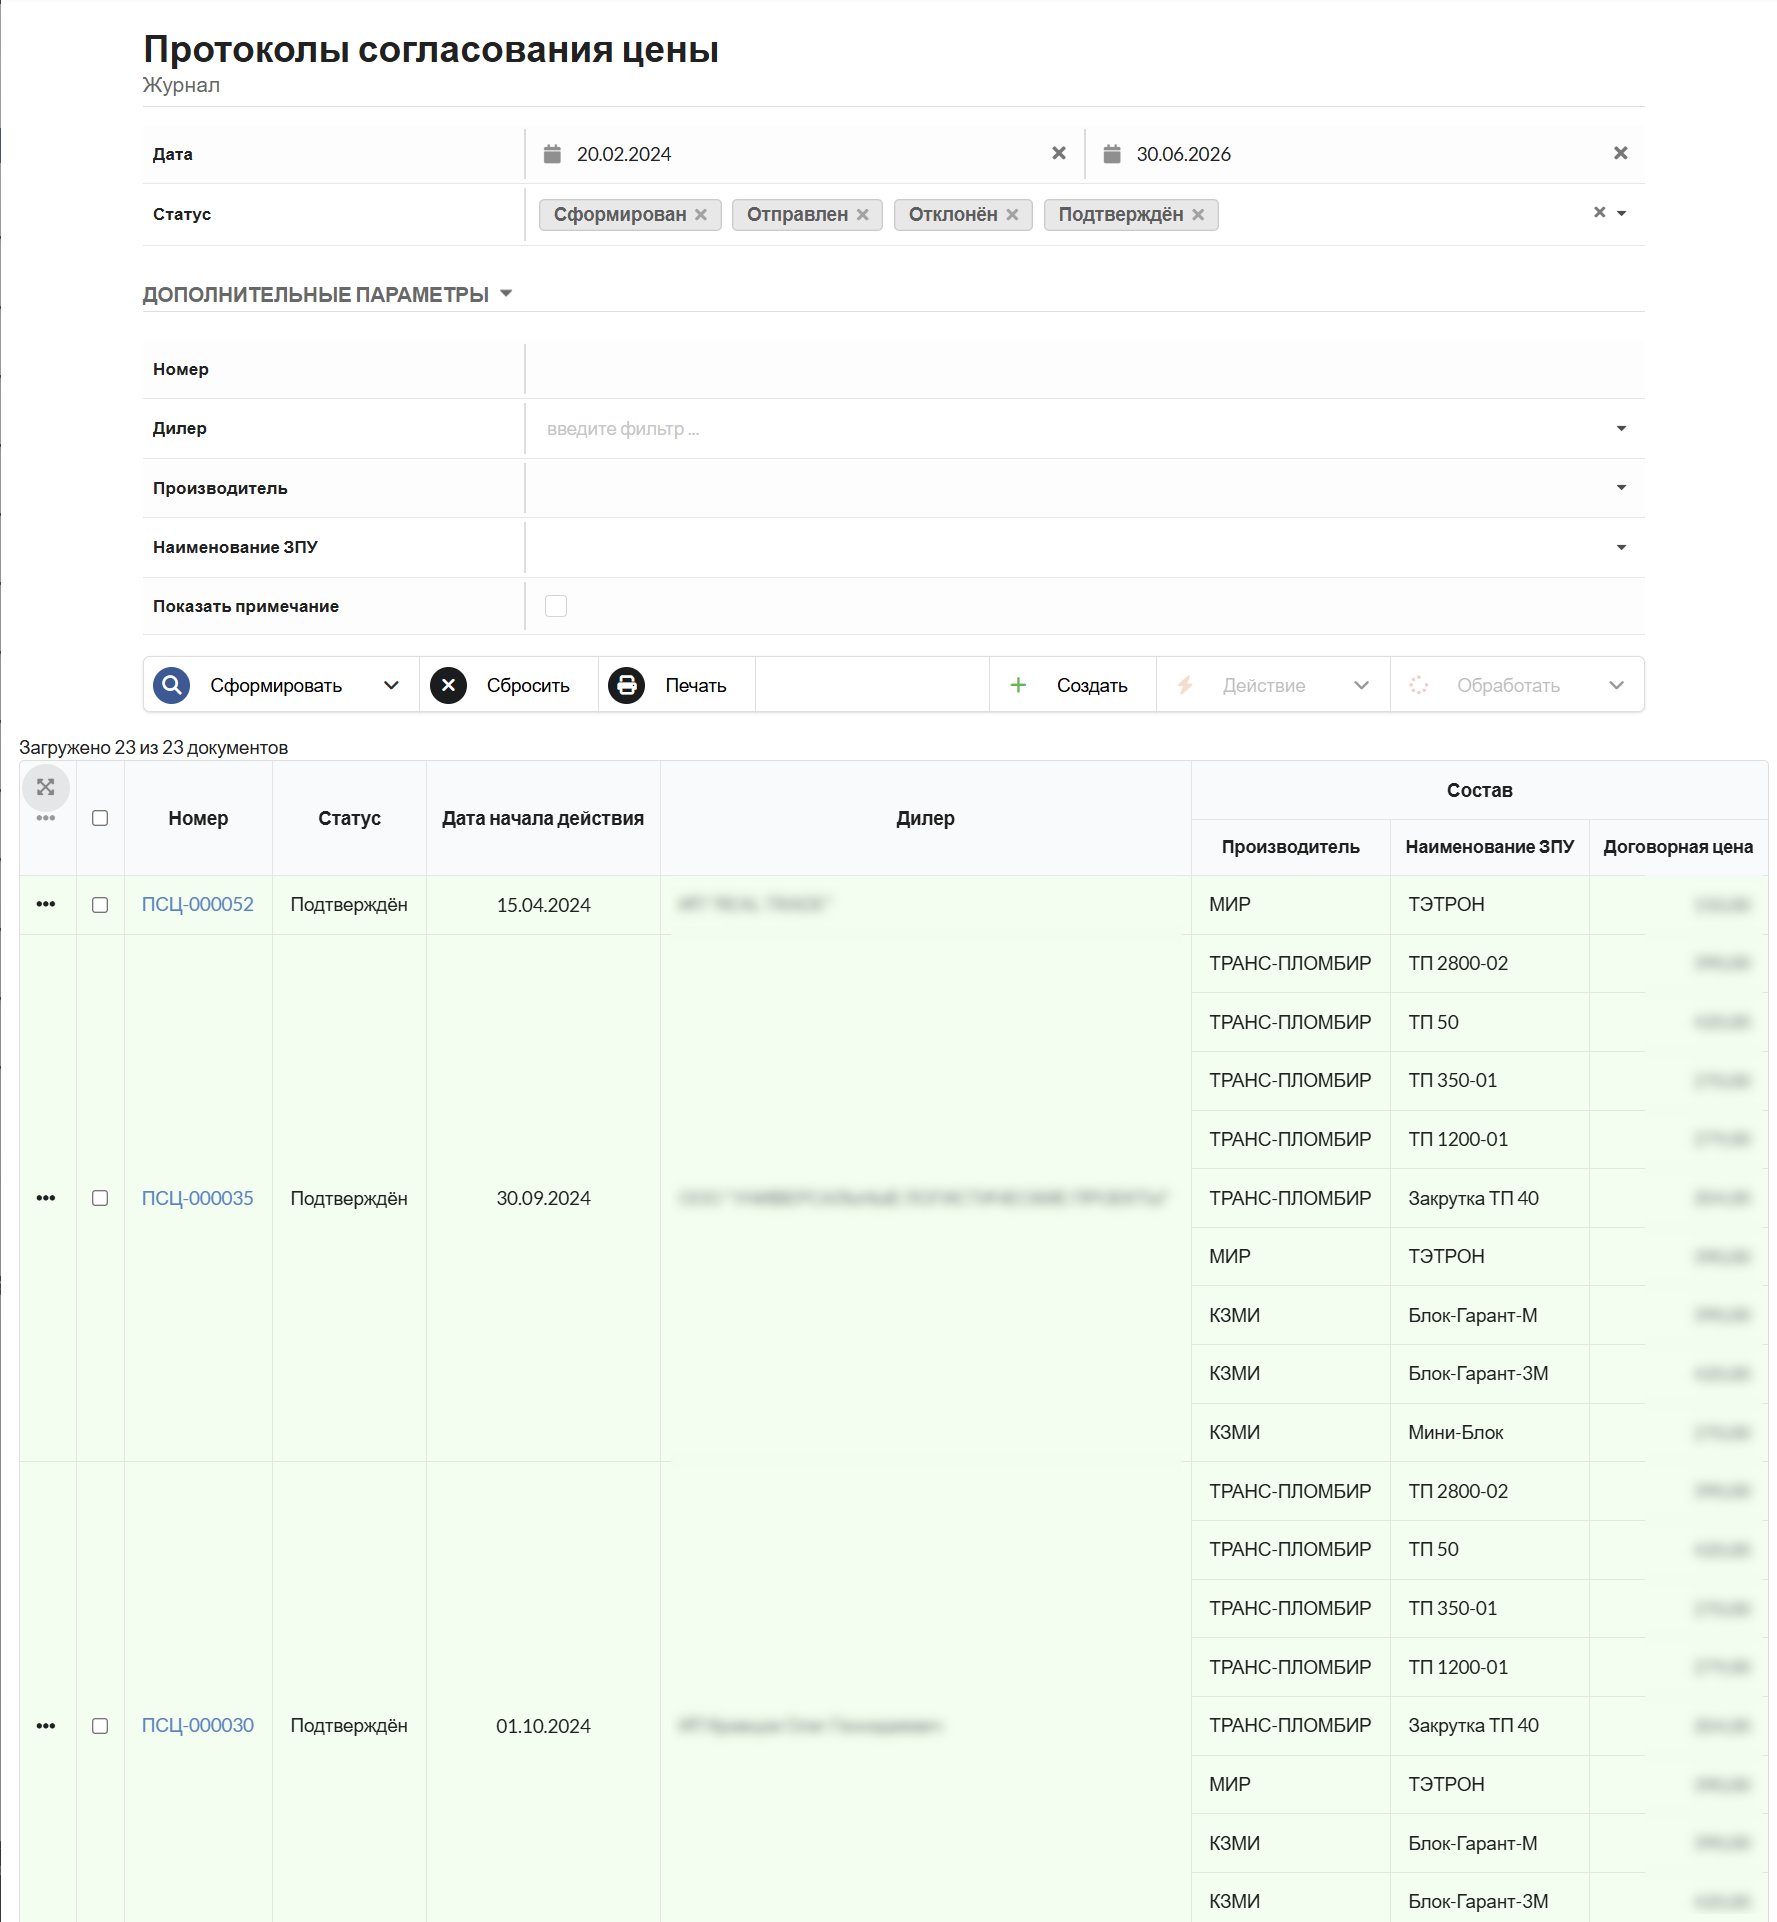Click the Обработать spinner icon
Viewport: 1777px width, 1922px height.
[1418, 685]
